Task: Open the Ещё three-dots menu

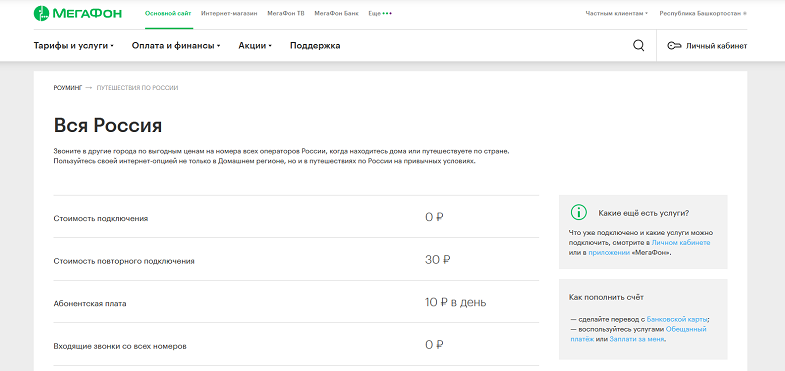Action: tap(380, 14)
